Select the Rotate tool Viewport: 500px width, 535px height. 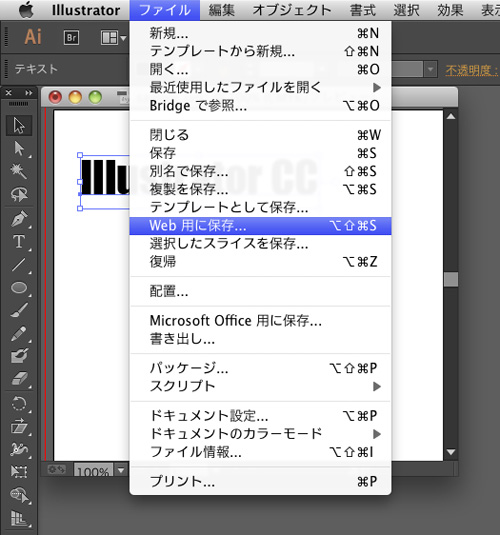pos(19,404)
